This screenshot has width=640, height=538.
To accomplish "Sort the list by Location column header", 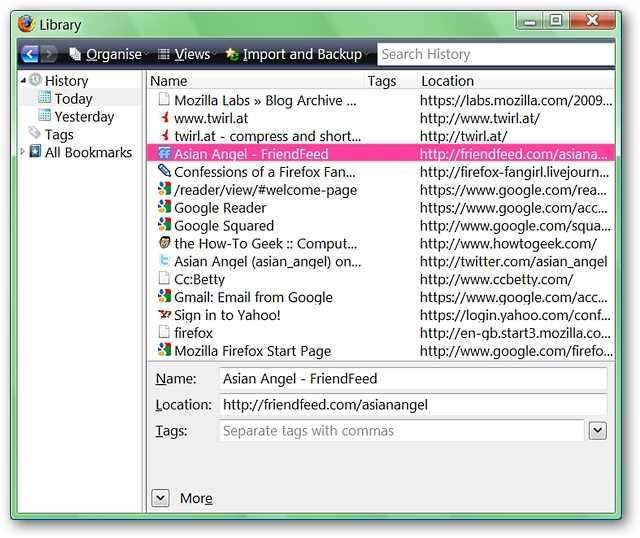I will [x=447, y=81].
